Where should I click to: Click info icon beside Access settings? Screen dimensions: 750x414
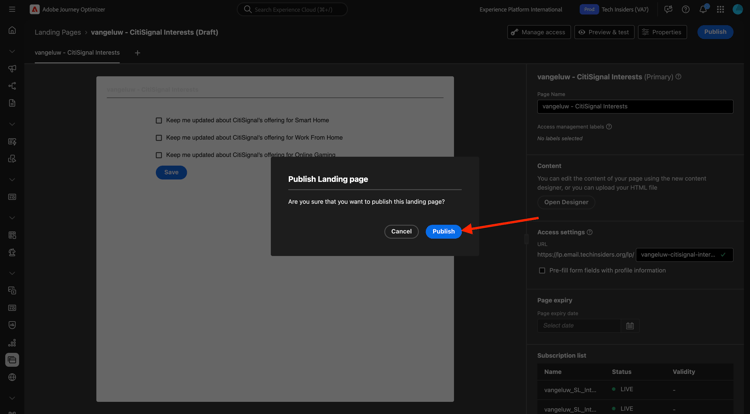coord(590,232)
